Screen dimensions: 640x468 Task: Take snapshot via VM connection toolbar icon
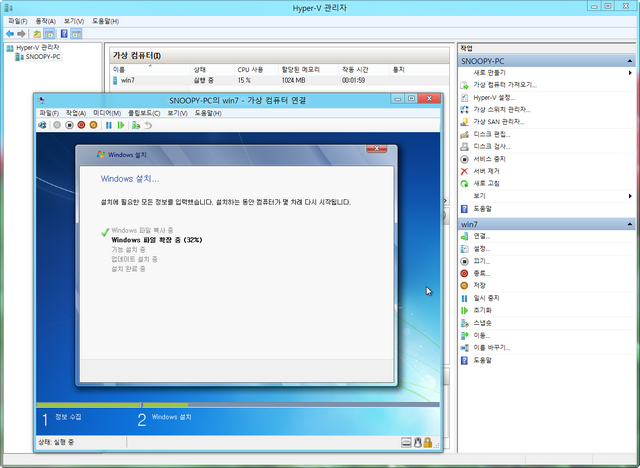tap(136, 125)
